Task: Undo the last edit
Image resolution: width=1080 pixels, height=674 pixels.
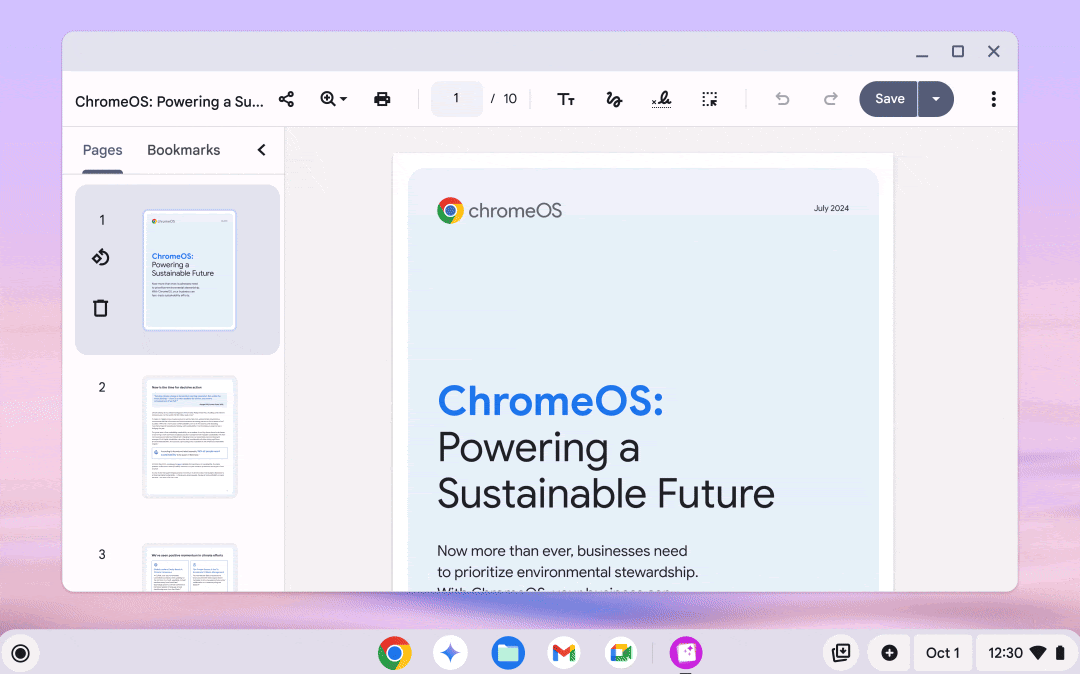Action: pyautogui.click(x=782, y=99)
